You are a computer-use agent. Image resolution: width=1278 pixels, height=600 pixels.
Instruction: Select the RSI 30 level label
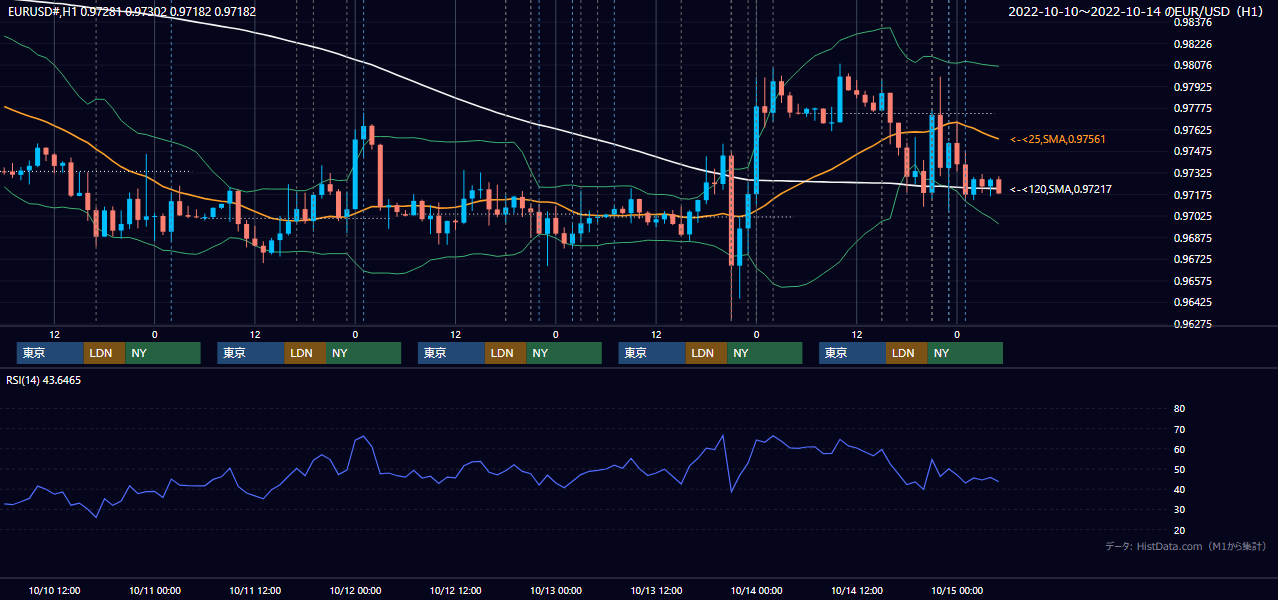1179,510
